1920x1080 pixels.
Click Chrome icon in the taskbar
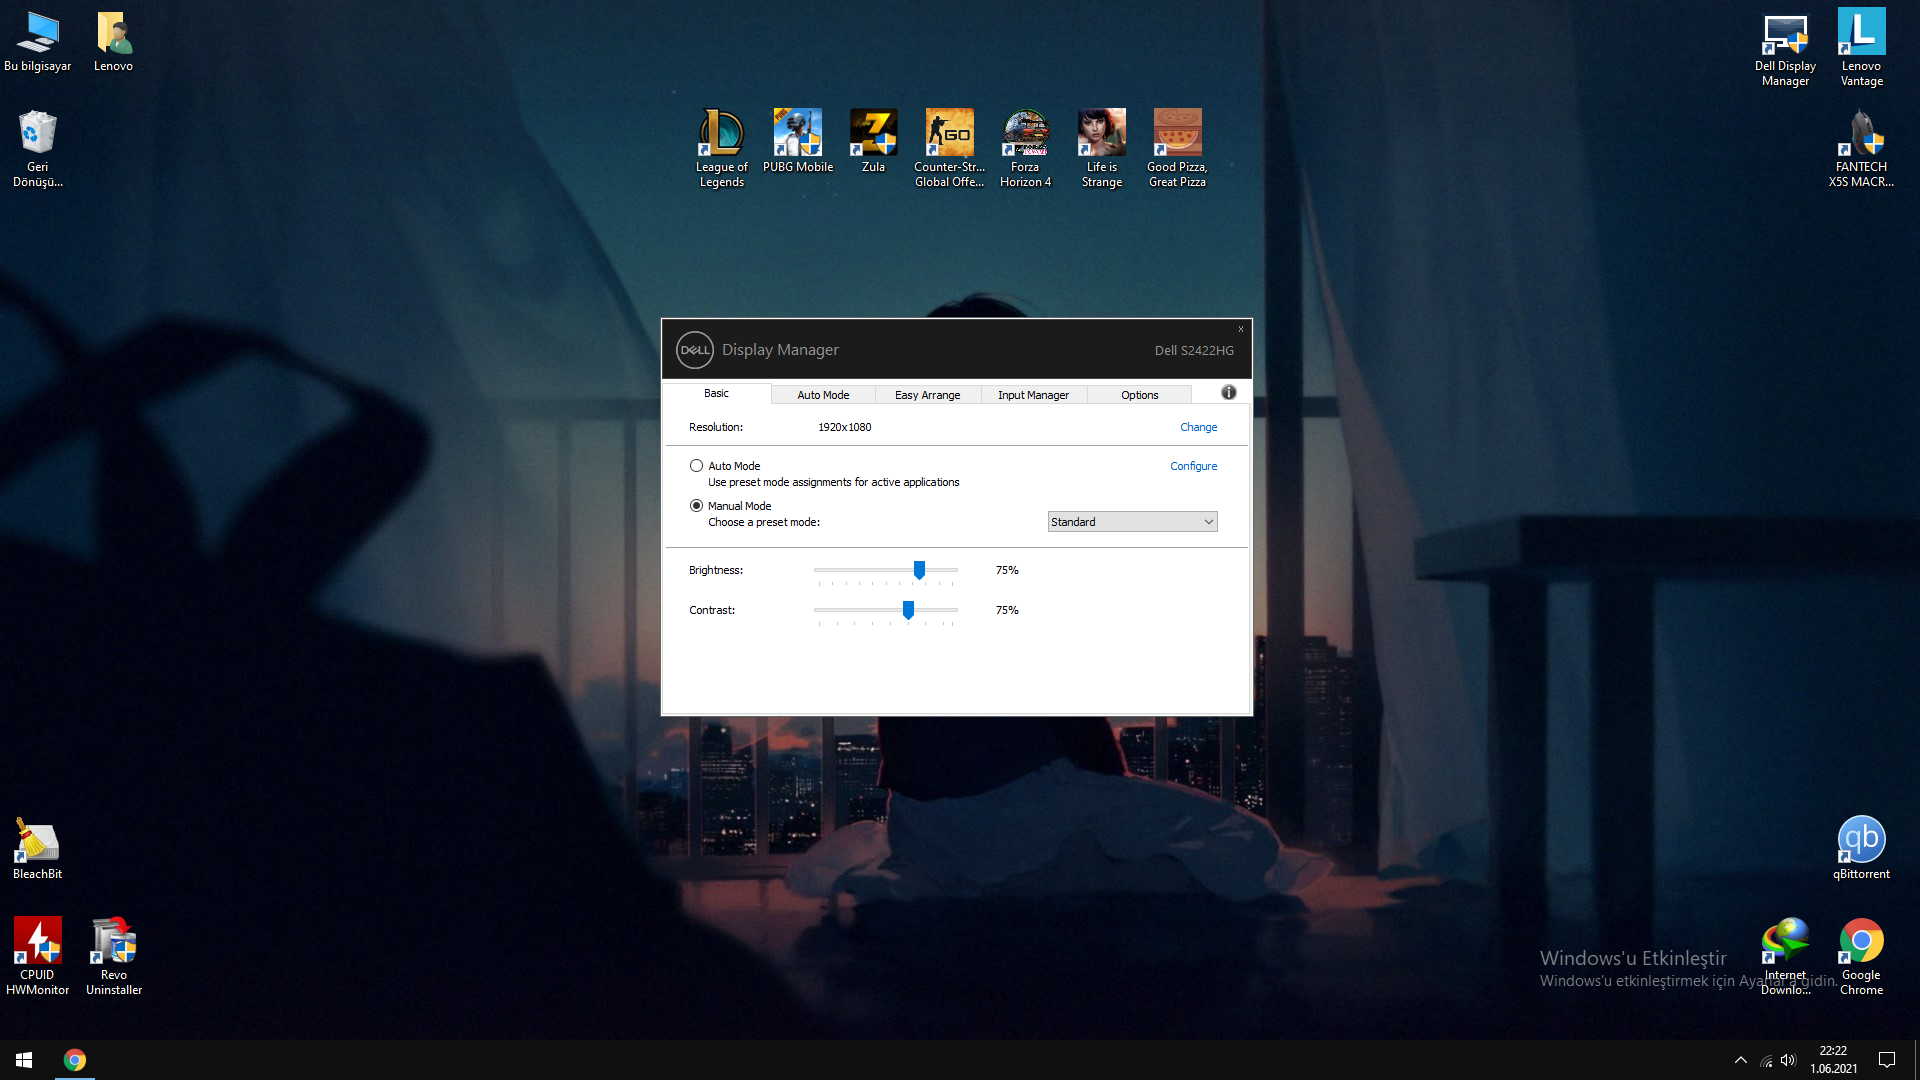(75, 1060)
